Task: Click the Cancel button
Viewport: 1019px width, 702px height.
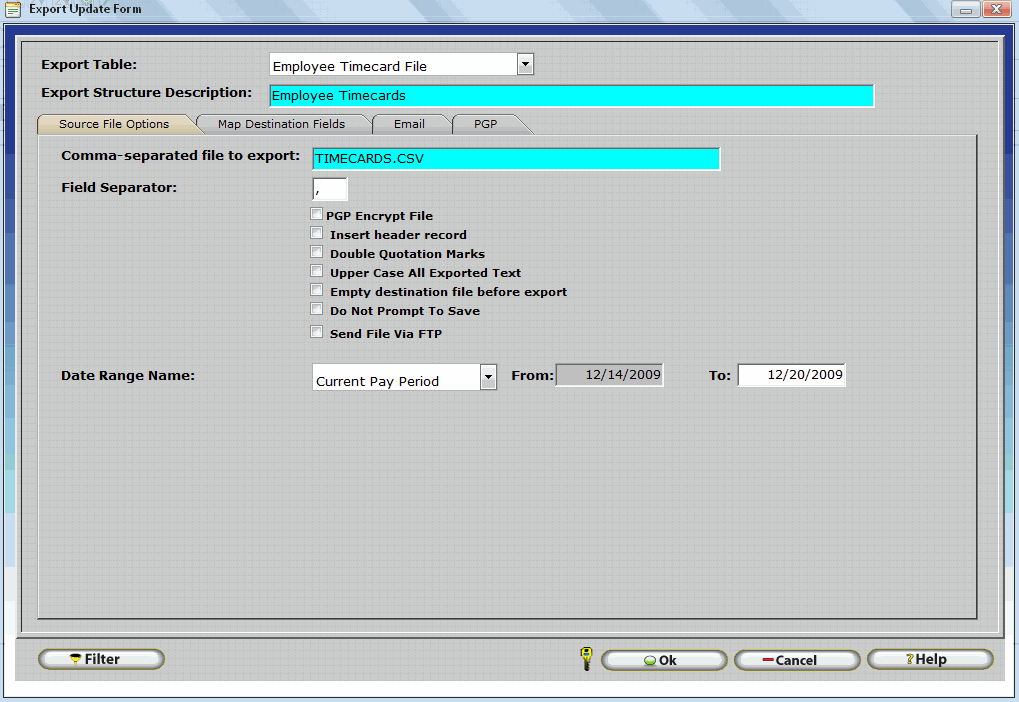Action: tap(796, 660)
